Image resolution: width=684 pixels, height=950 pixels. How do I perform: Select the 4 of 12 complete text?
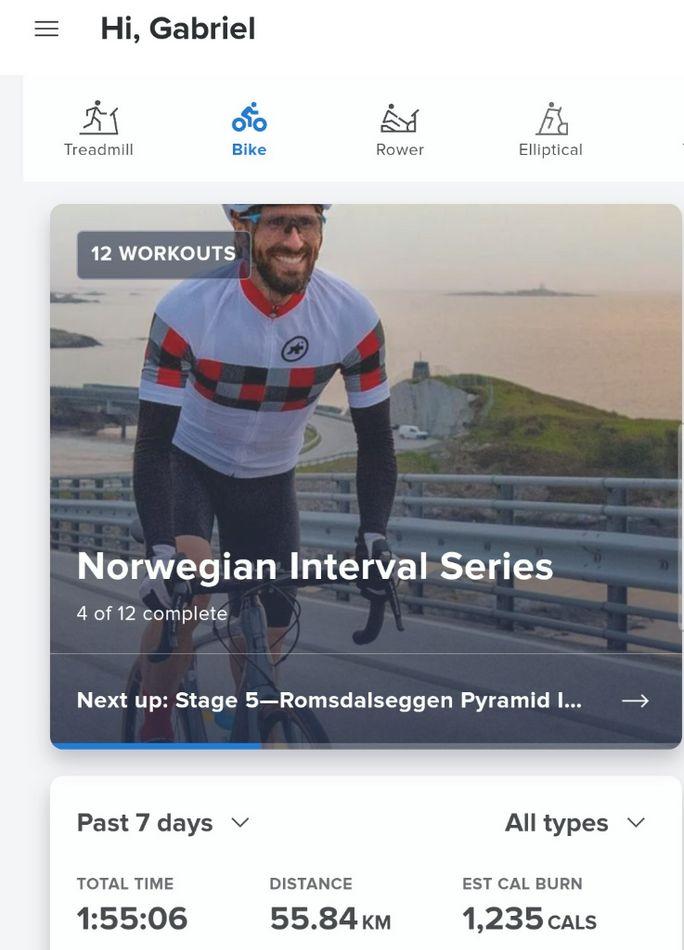pos(152,613)
